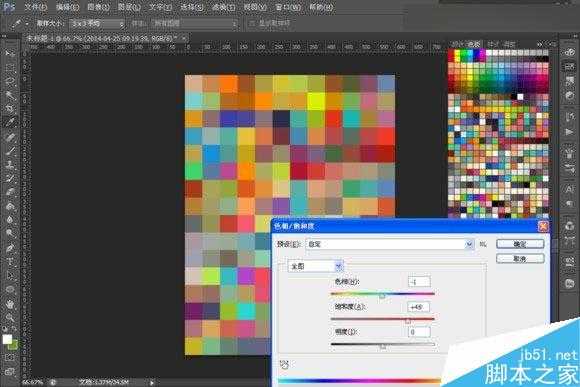Open the 图层(L) menu
580x387 pixels.
click(x=129, y=7)
